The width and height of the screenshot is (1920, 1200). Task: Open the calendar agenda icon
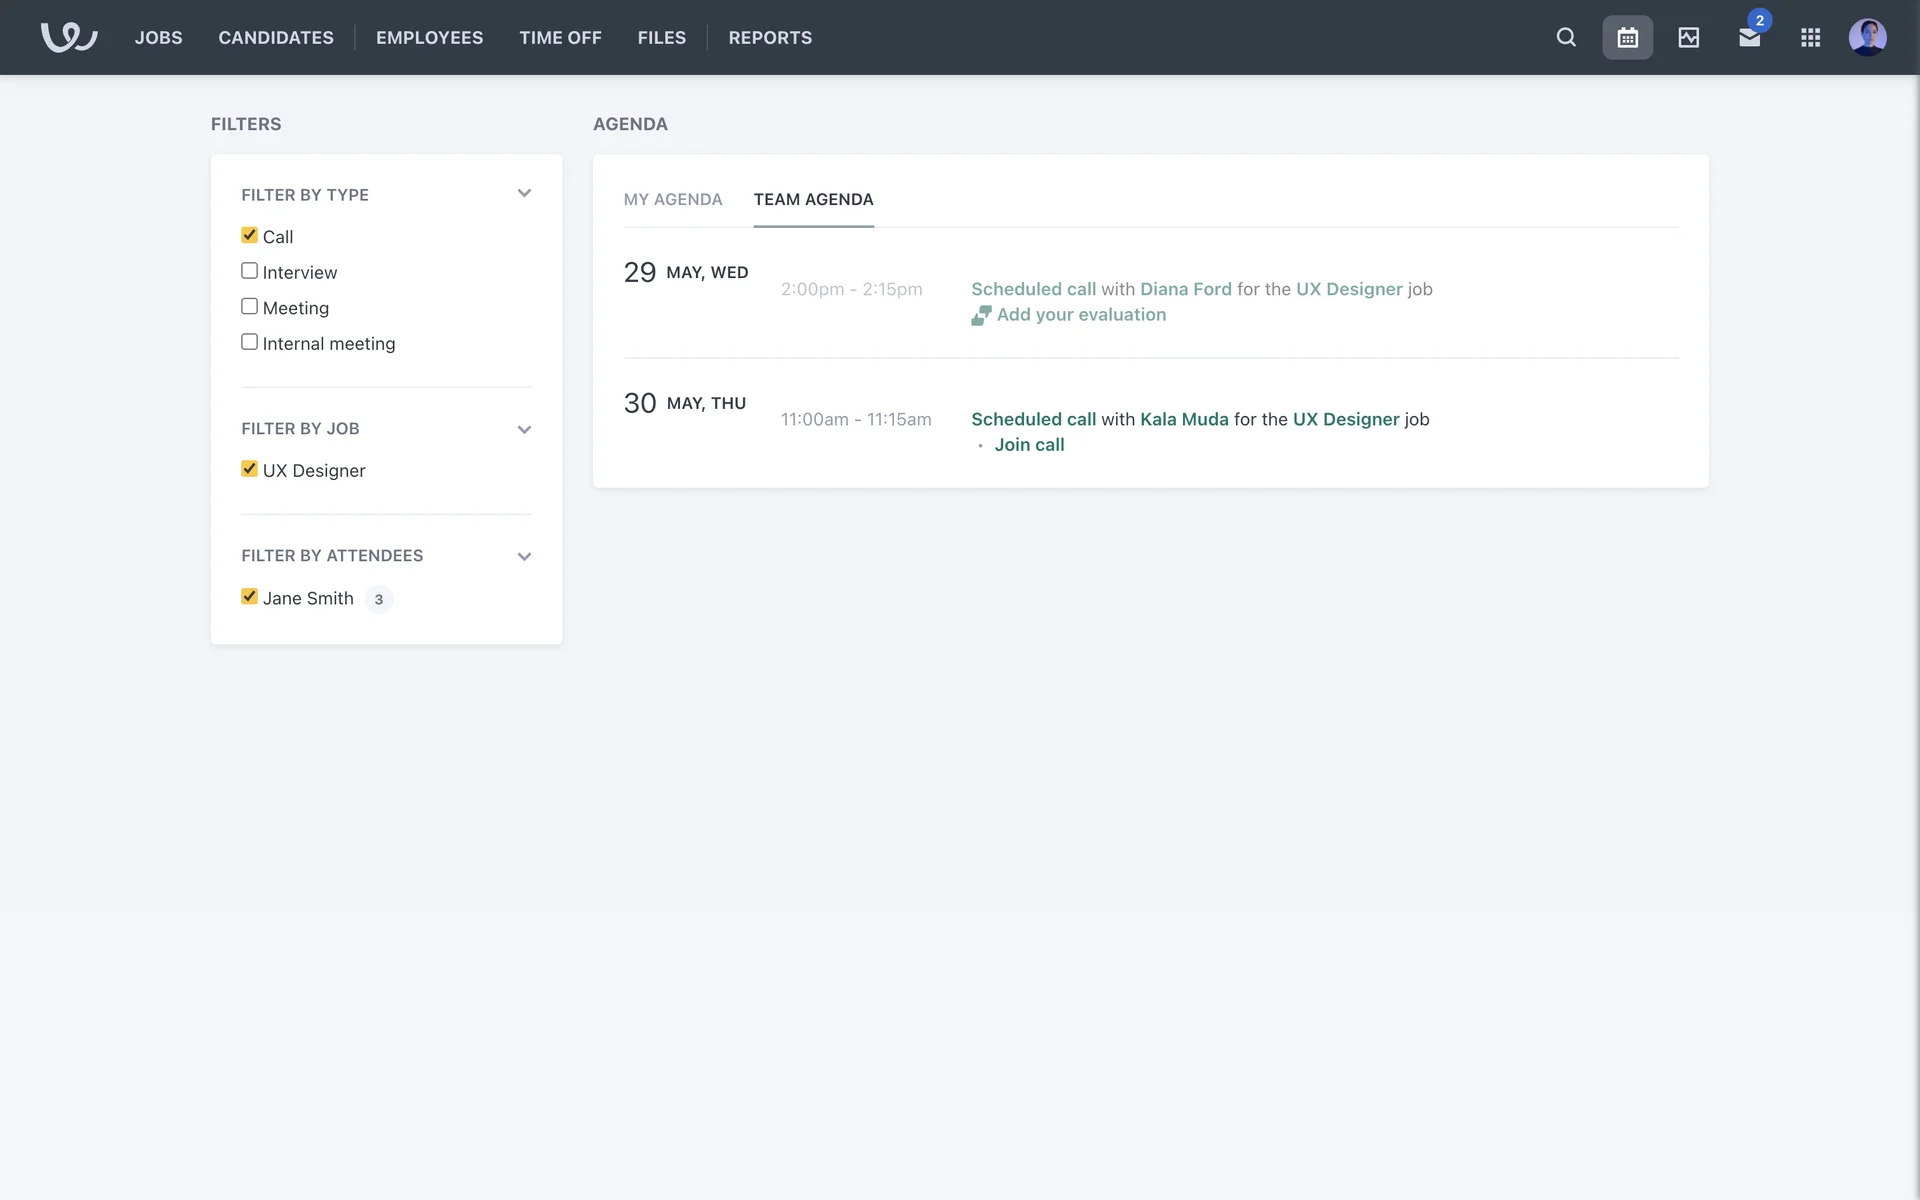[1627, 37]
